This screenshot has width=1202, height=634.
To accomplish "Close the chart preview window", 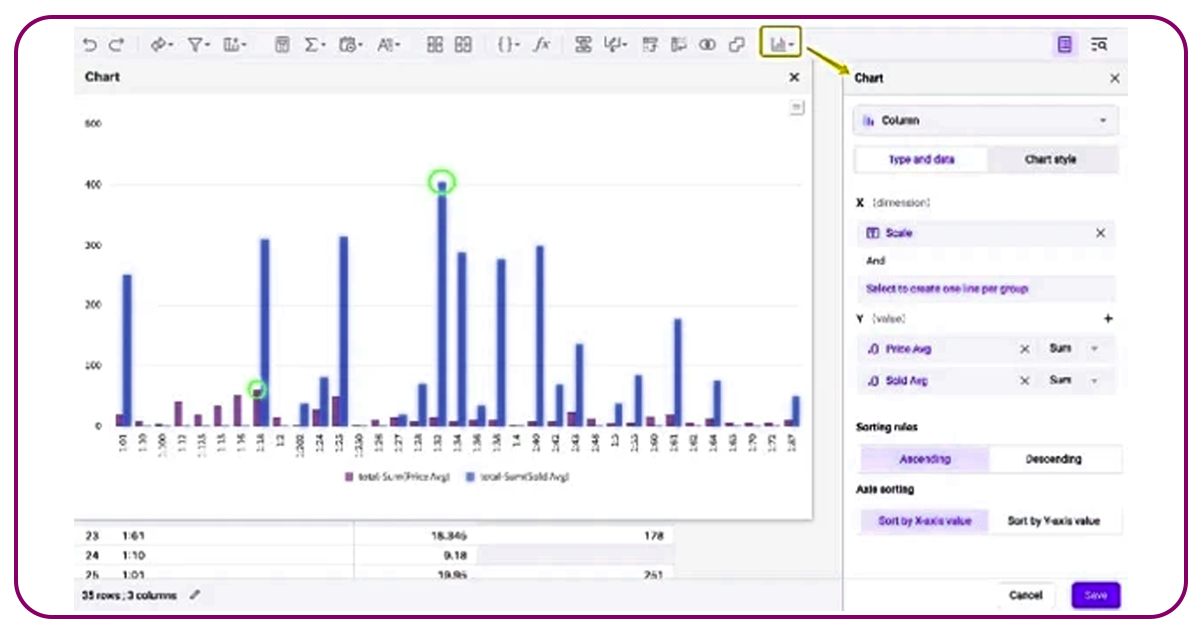I will [794, 77].
